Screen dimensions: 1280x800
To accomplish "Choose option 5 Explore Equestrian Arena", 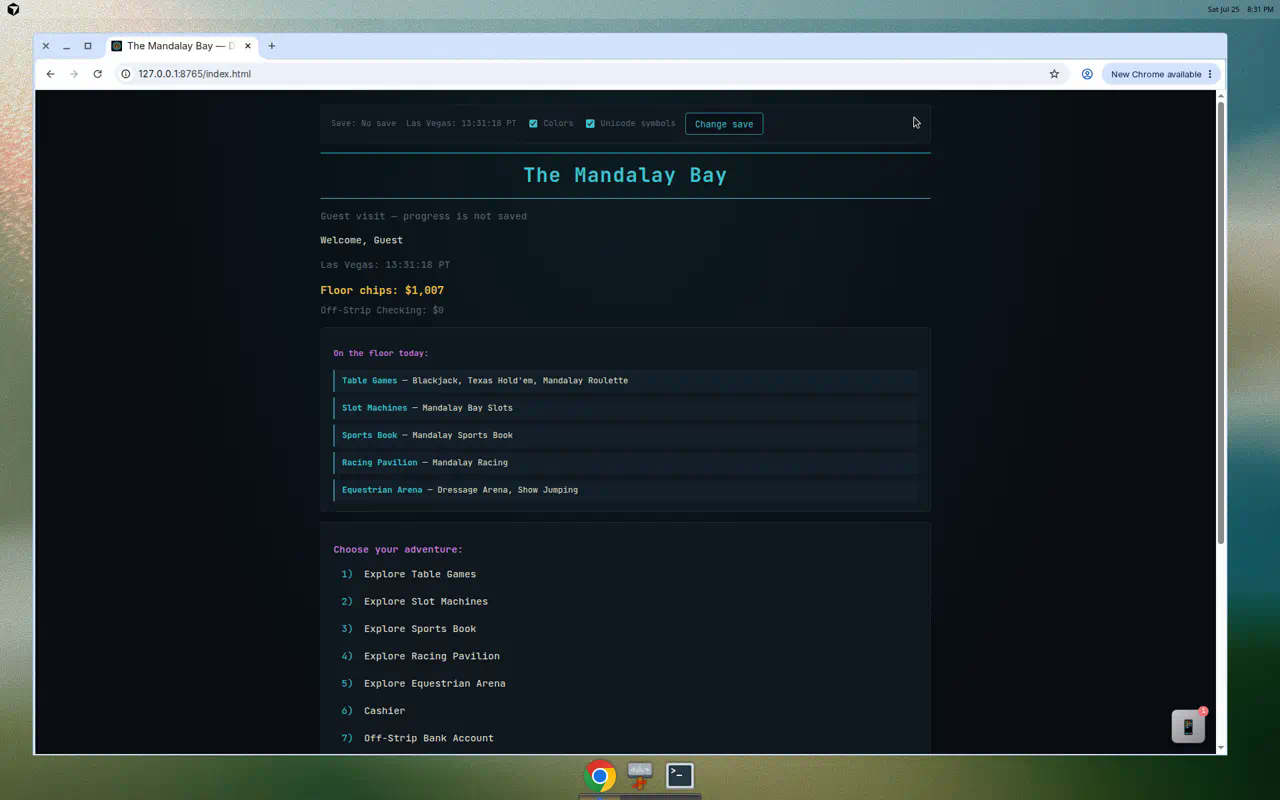I will click(x=625, y=683).
